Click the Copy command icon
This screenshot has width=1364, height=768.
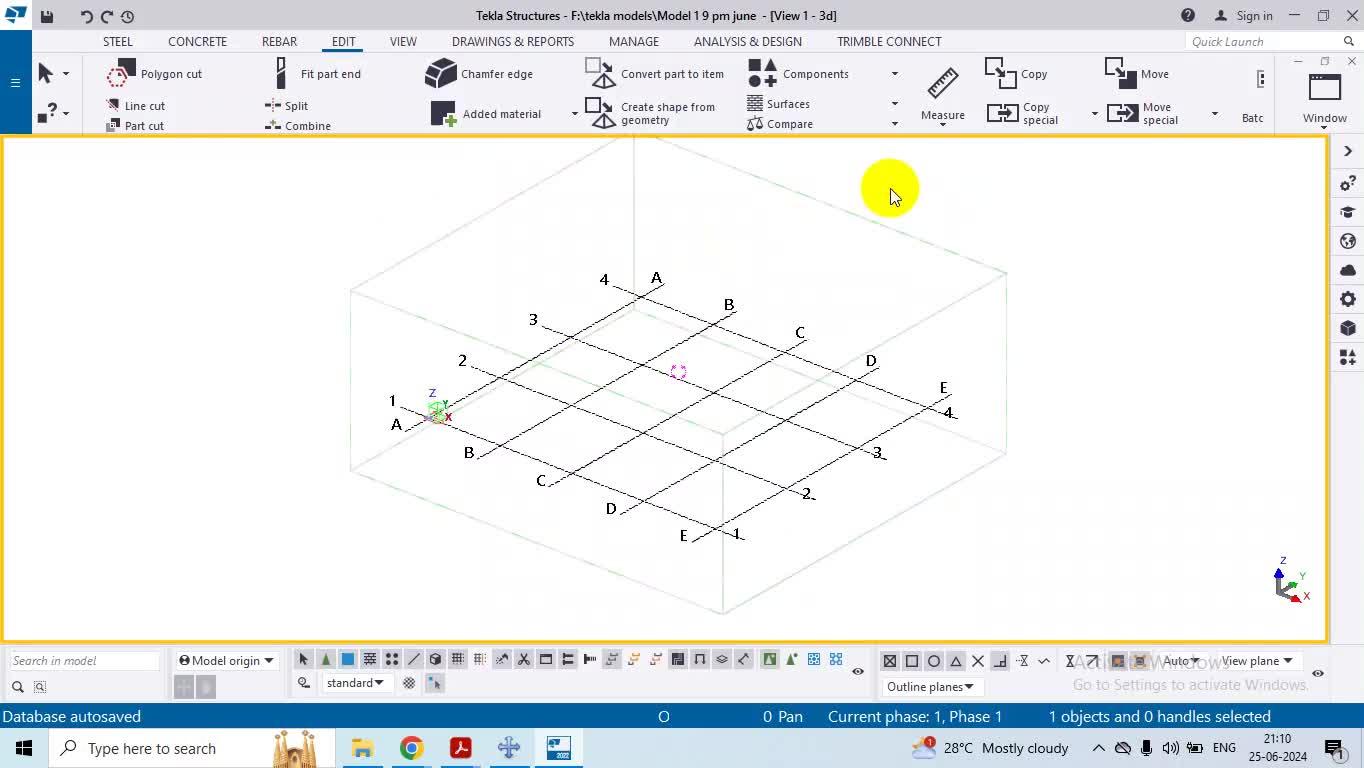1016,74
